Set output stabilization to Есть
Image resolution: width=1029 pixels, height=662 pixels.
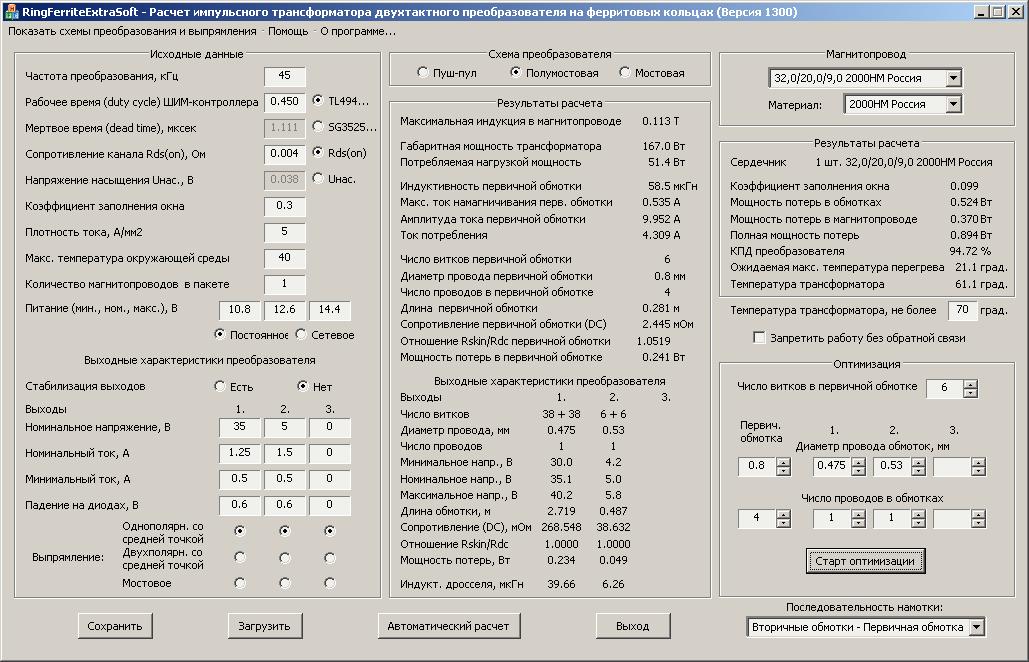(234, 386)
